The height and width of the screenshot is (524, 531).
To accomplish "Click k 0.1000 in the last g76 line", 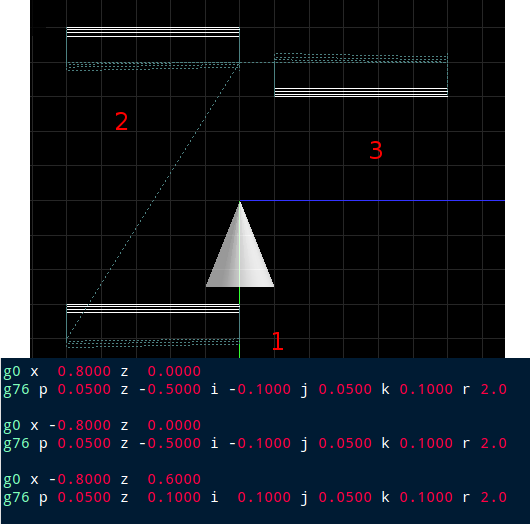I will coord(417,497).
